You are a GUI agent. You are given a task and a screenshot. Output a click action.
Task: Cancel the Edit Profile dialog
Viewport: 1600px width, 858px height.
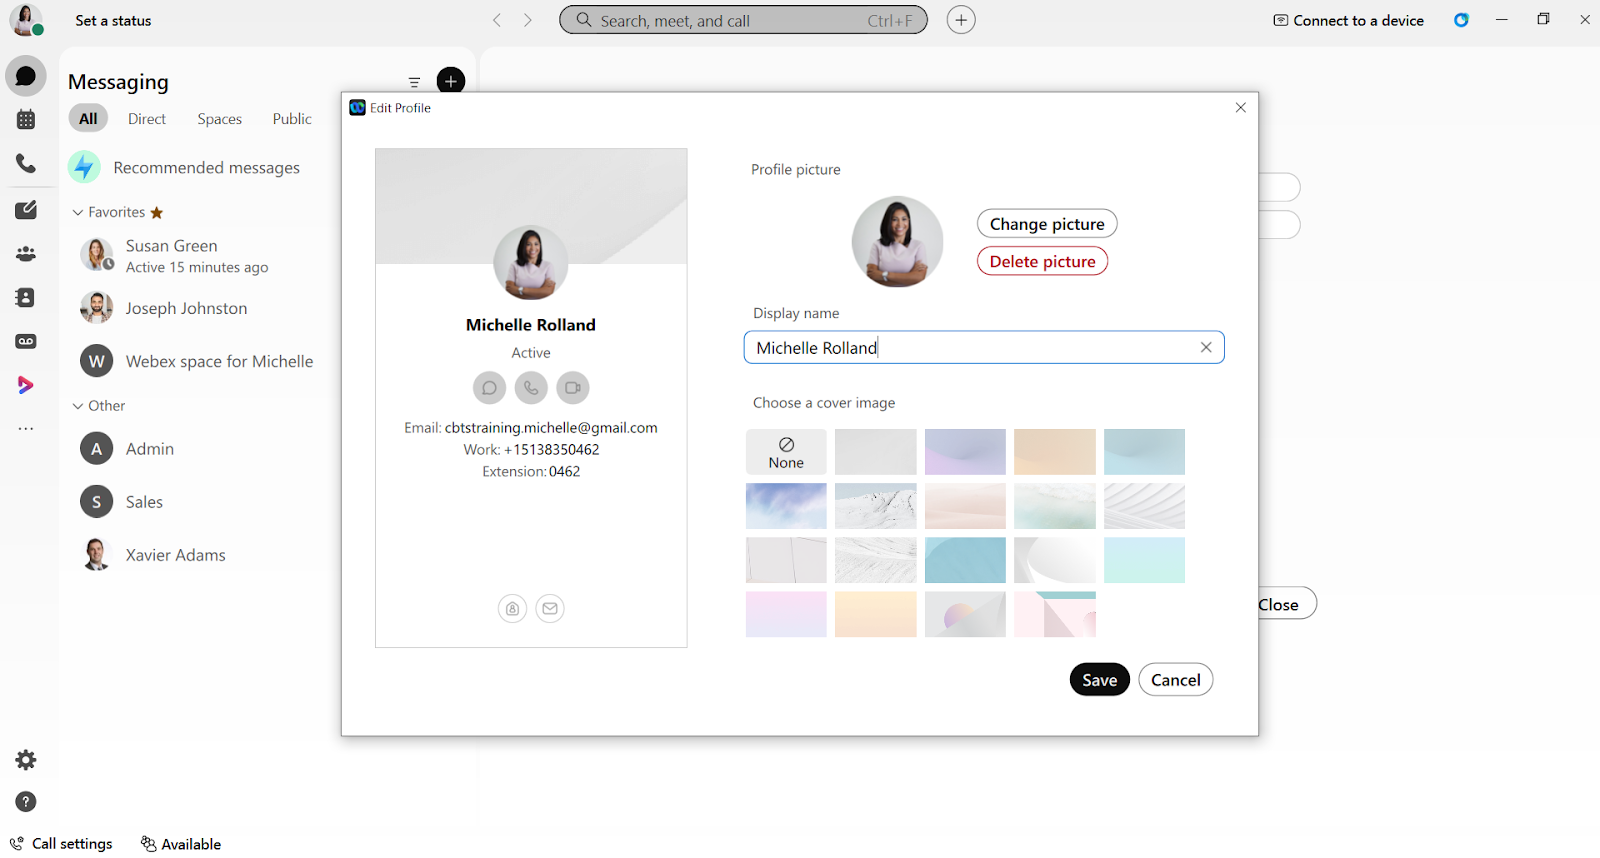point(1175,680)
